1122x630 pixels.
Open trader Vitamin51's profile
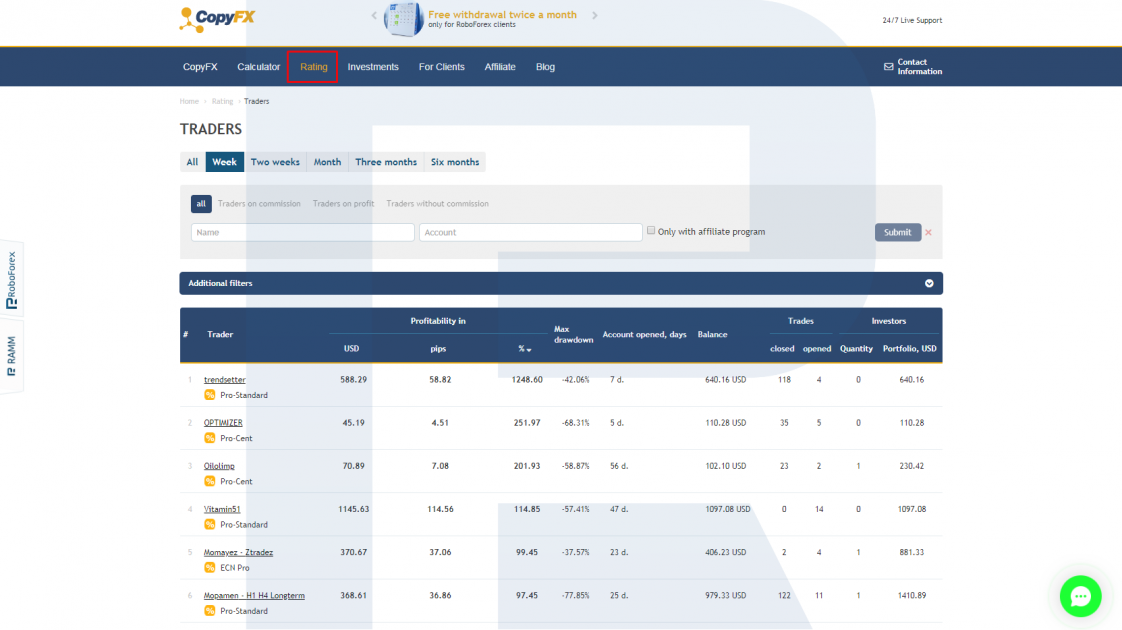222,510
